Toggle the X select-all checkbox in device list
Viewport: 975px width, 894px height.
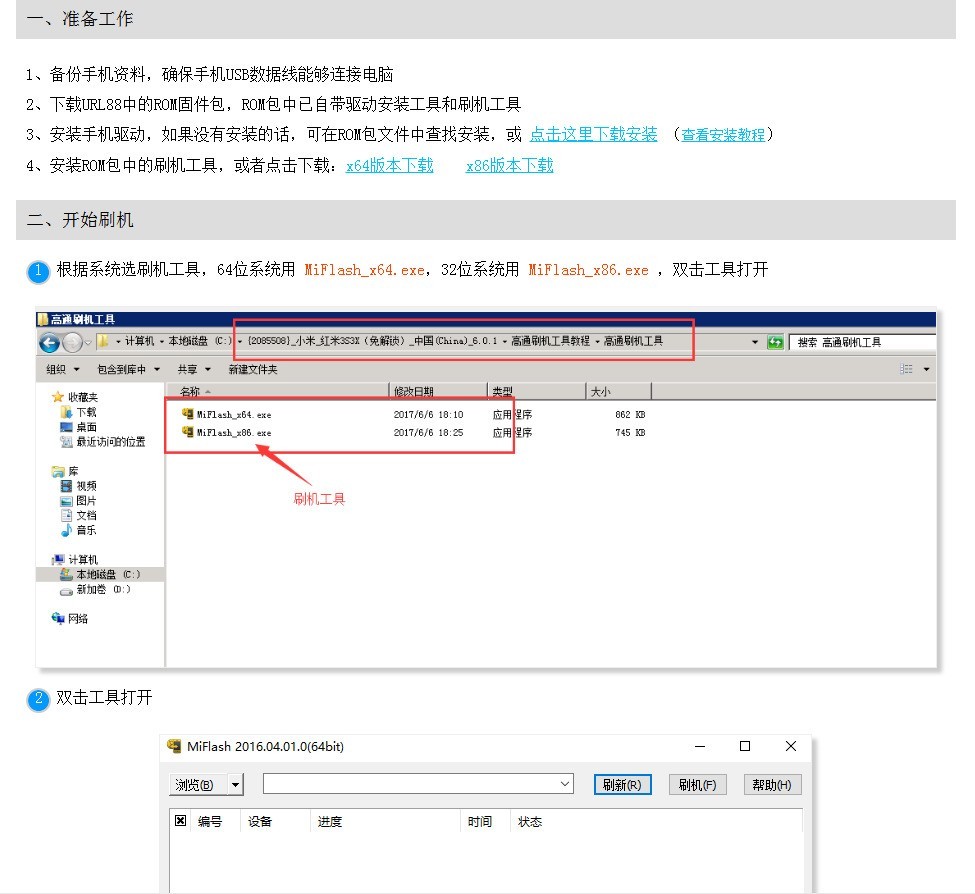(181, 820)
